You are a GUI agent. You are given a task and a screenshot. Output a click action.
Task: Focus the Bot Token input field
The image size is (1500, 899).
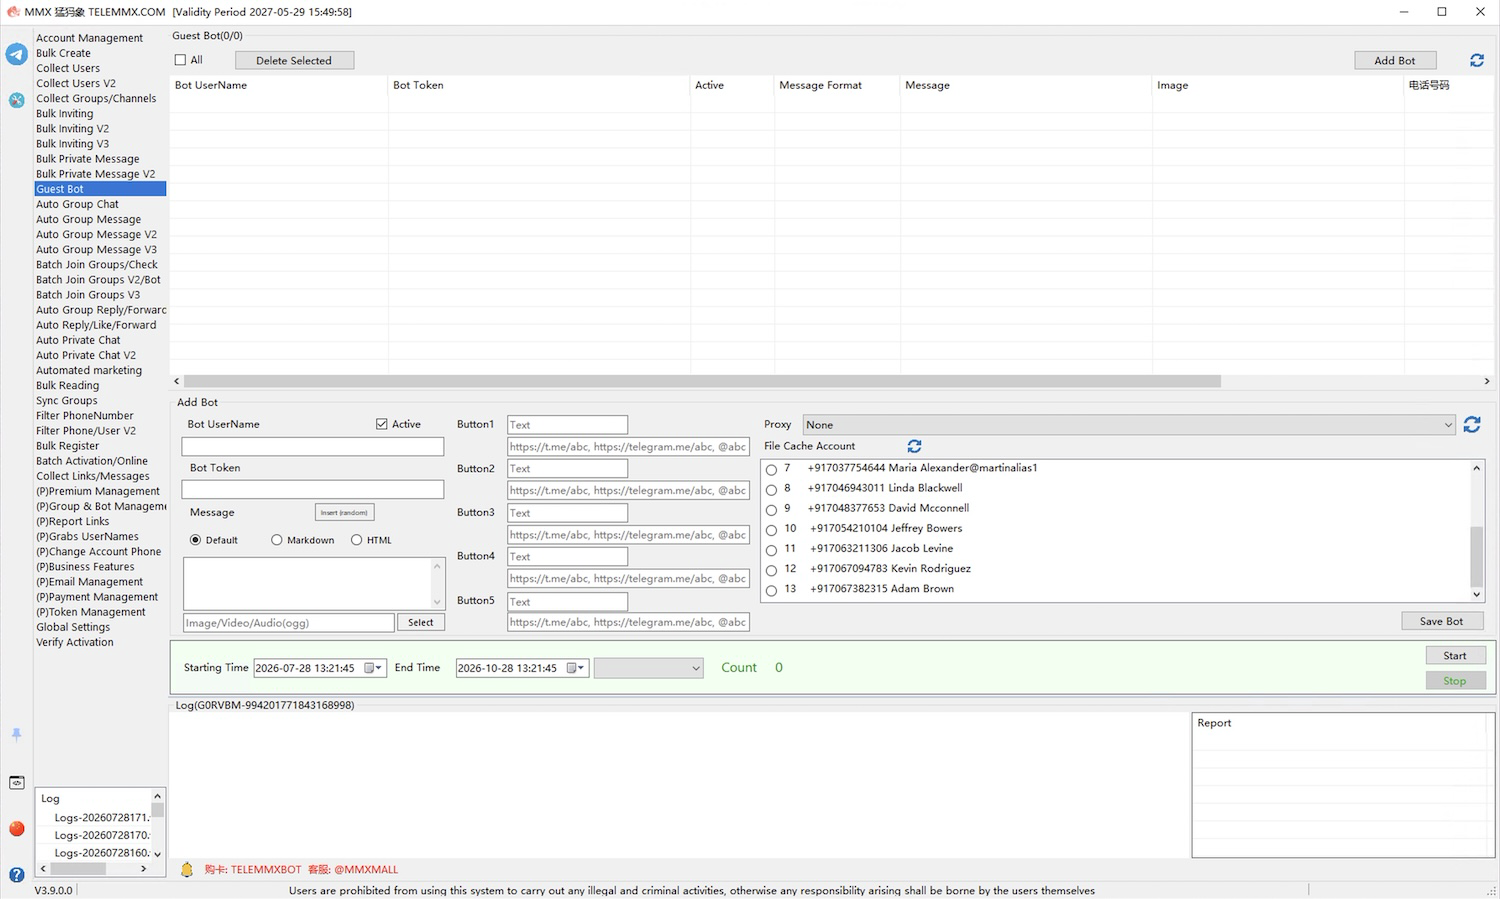[x=313, y=490]
